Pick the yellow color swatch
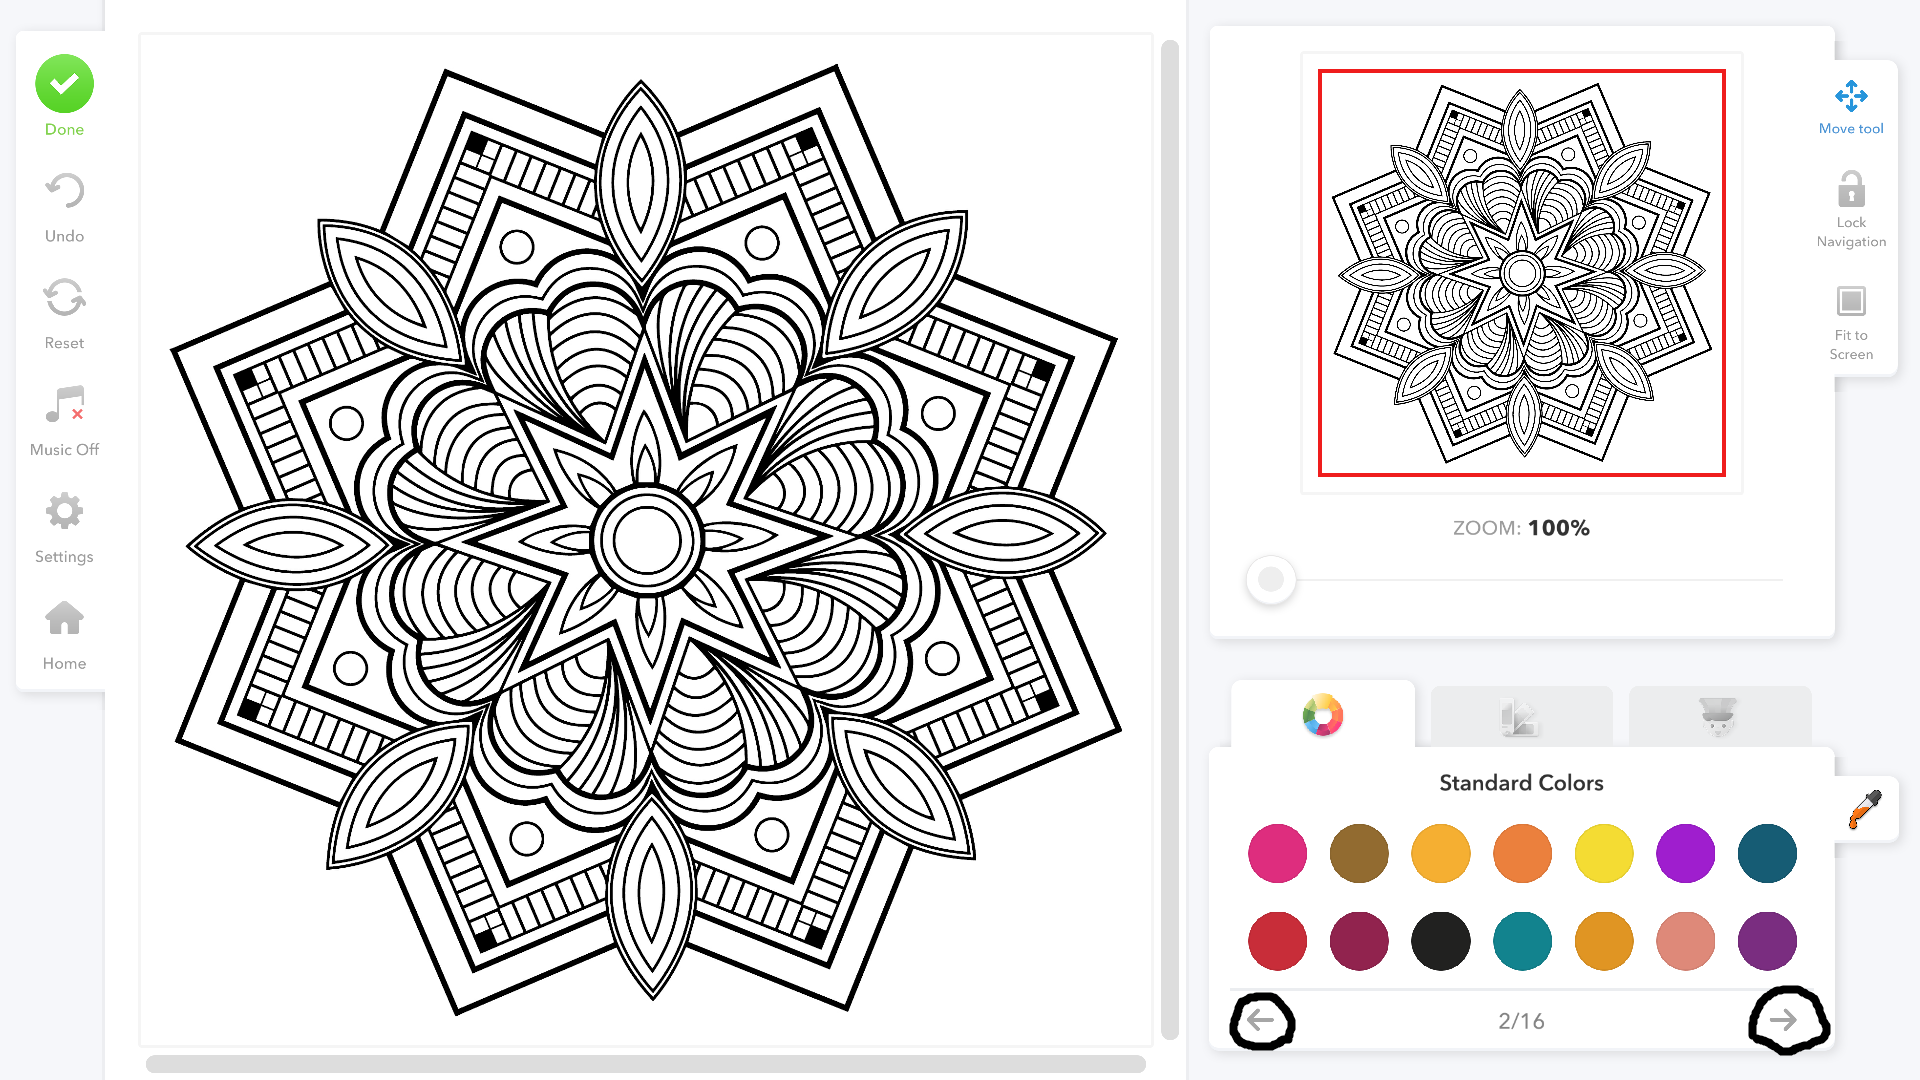1920x1080 pixels. pyautogui.click(x=1604, y=854)
